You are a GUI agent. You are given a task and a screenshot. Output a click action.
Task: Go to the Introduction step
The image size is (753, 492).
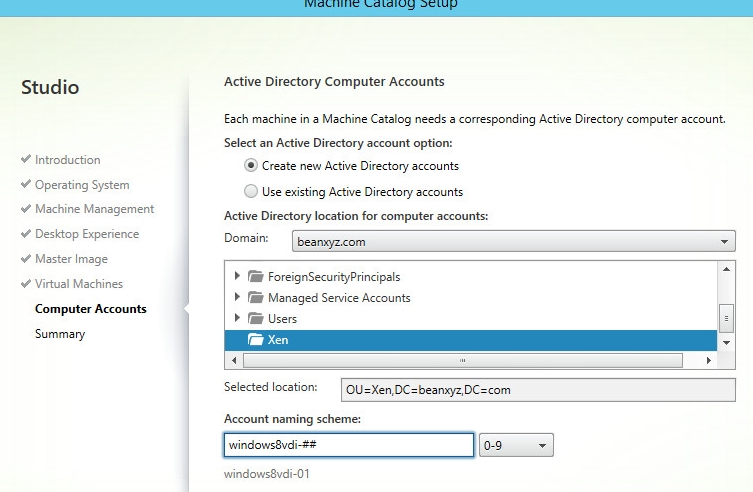pyautogui.click(x=68, y=160)
